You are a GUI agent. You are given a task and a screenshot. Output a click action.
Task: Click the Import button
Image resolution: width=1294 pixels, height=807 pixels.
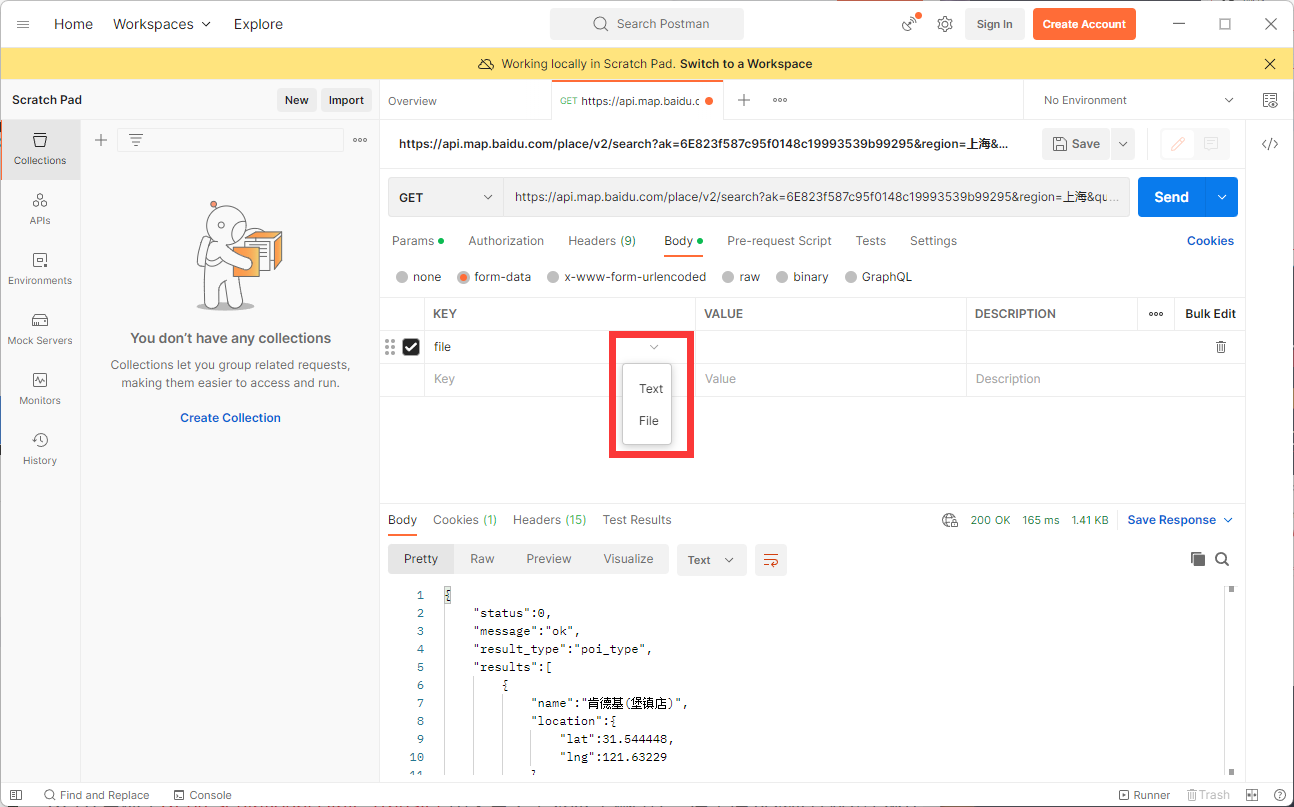click(x=346, y=100)
